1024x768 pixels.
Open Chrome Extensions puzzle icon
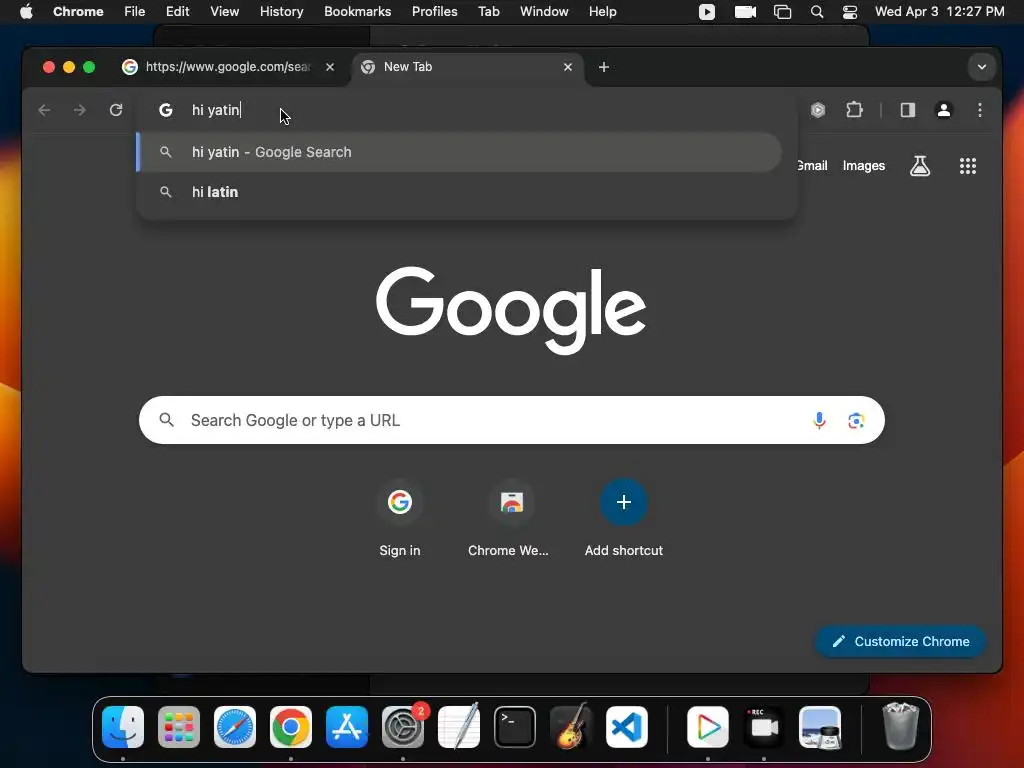[x=854, y=110]
